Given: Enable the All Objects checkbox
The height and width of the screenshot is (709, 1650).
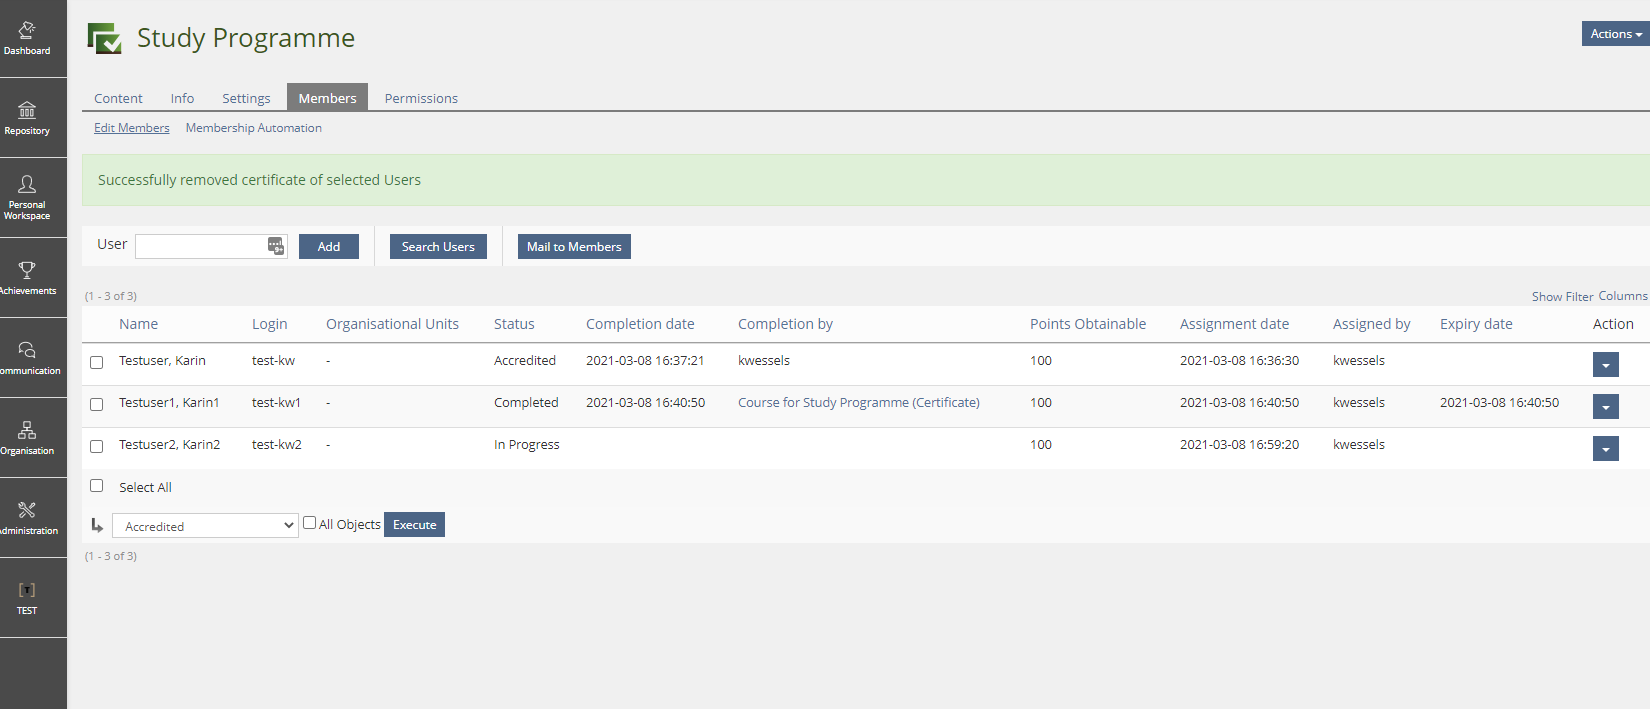Looking at the screenshot, I should click(x=310, y=523).
